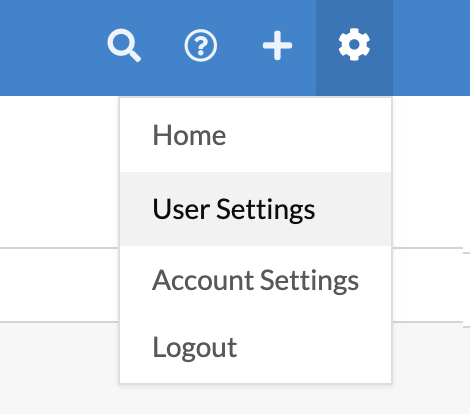Toggle the highlighted gear icon

point(354,45)
